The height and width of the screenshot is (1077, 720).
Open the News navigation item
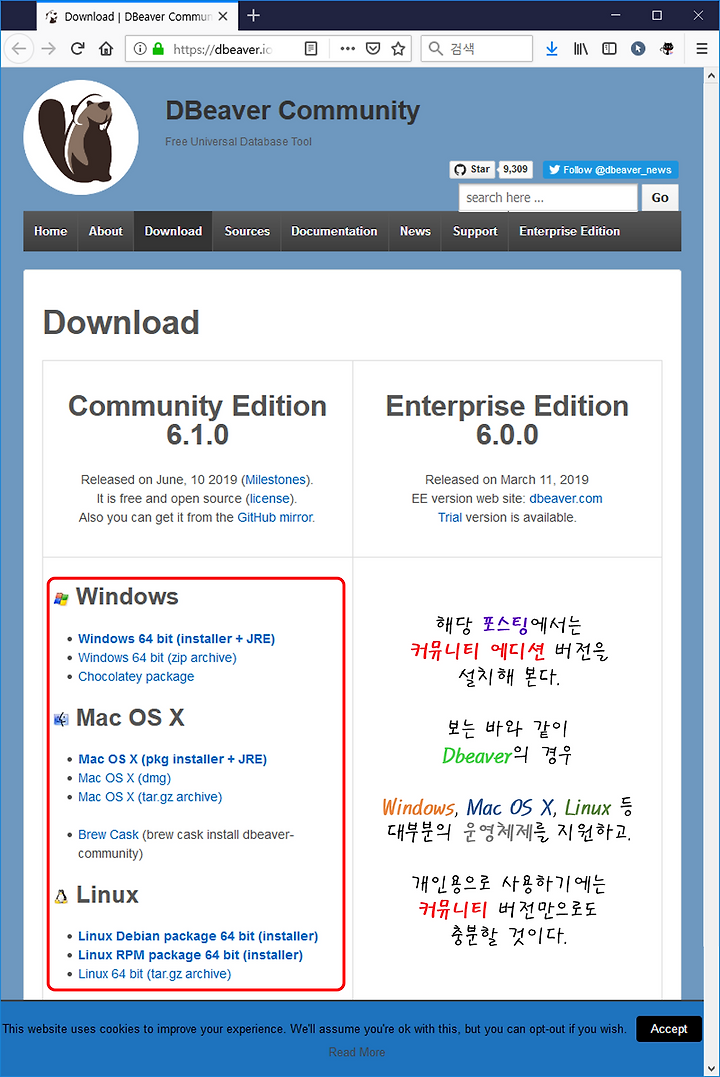click(415, 231)
